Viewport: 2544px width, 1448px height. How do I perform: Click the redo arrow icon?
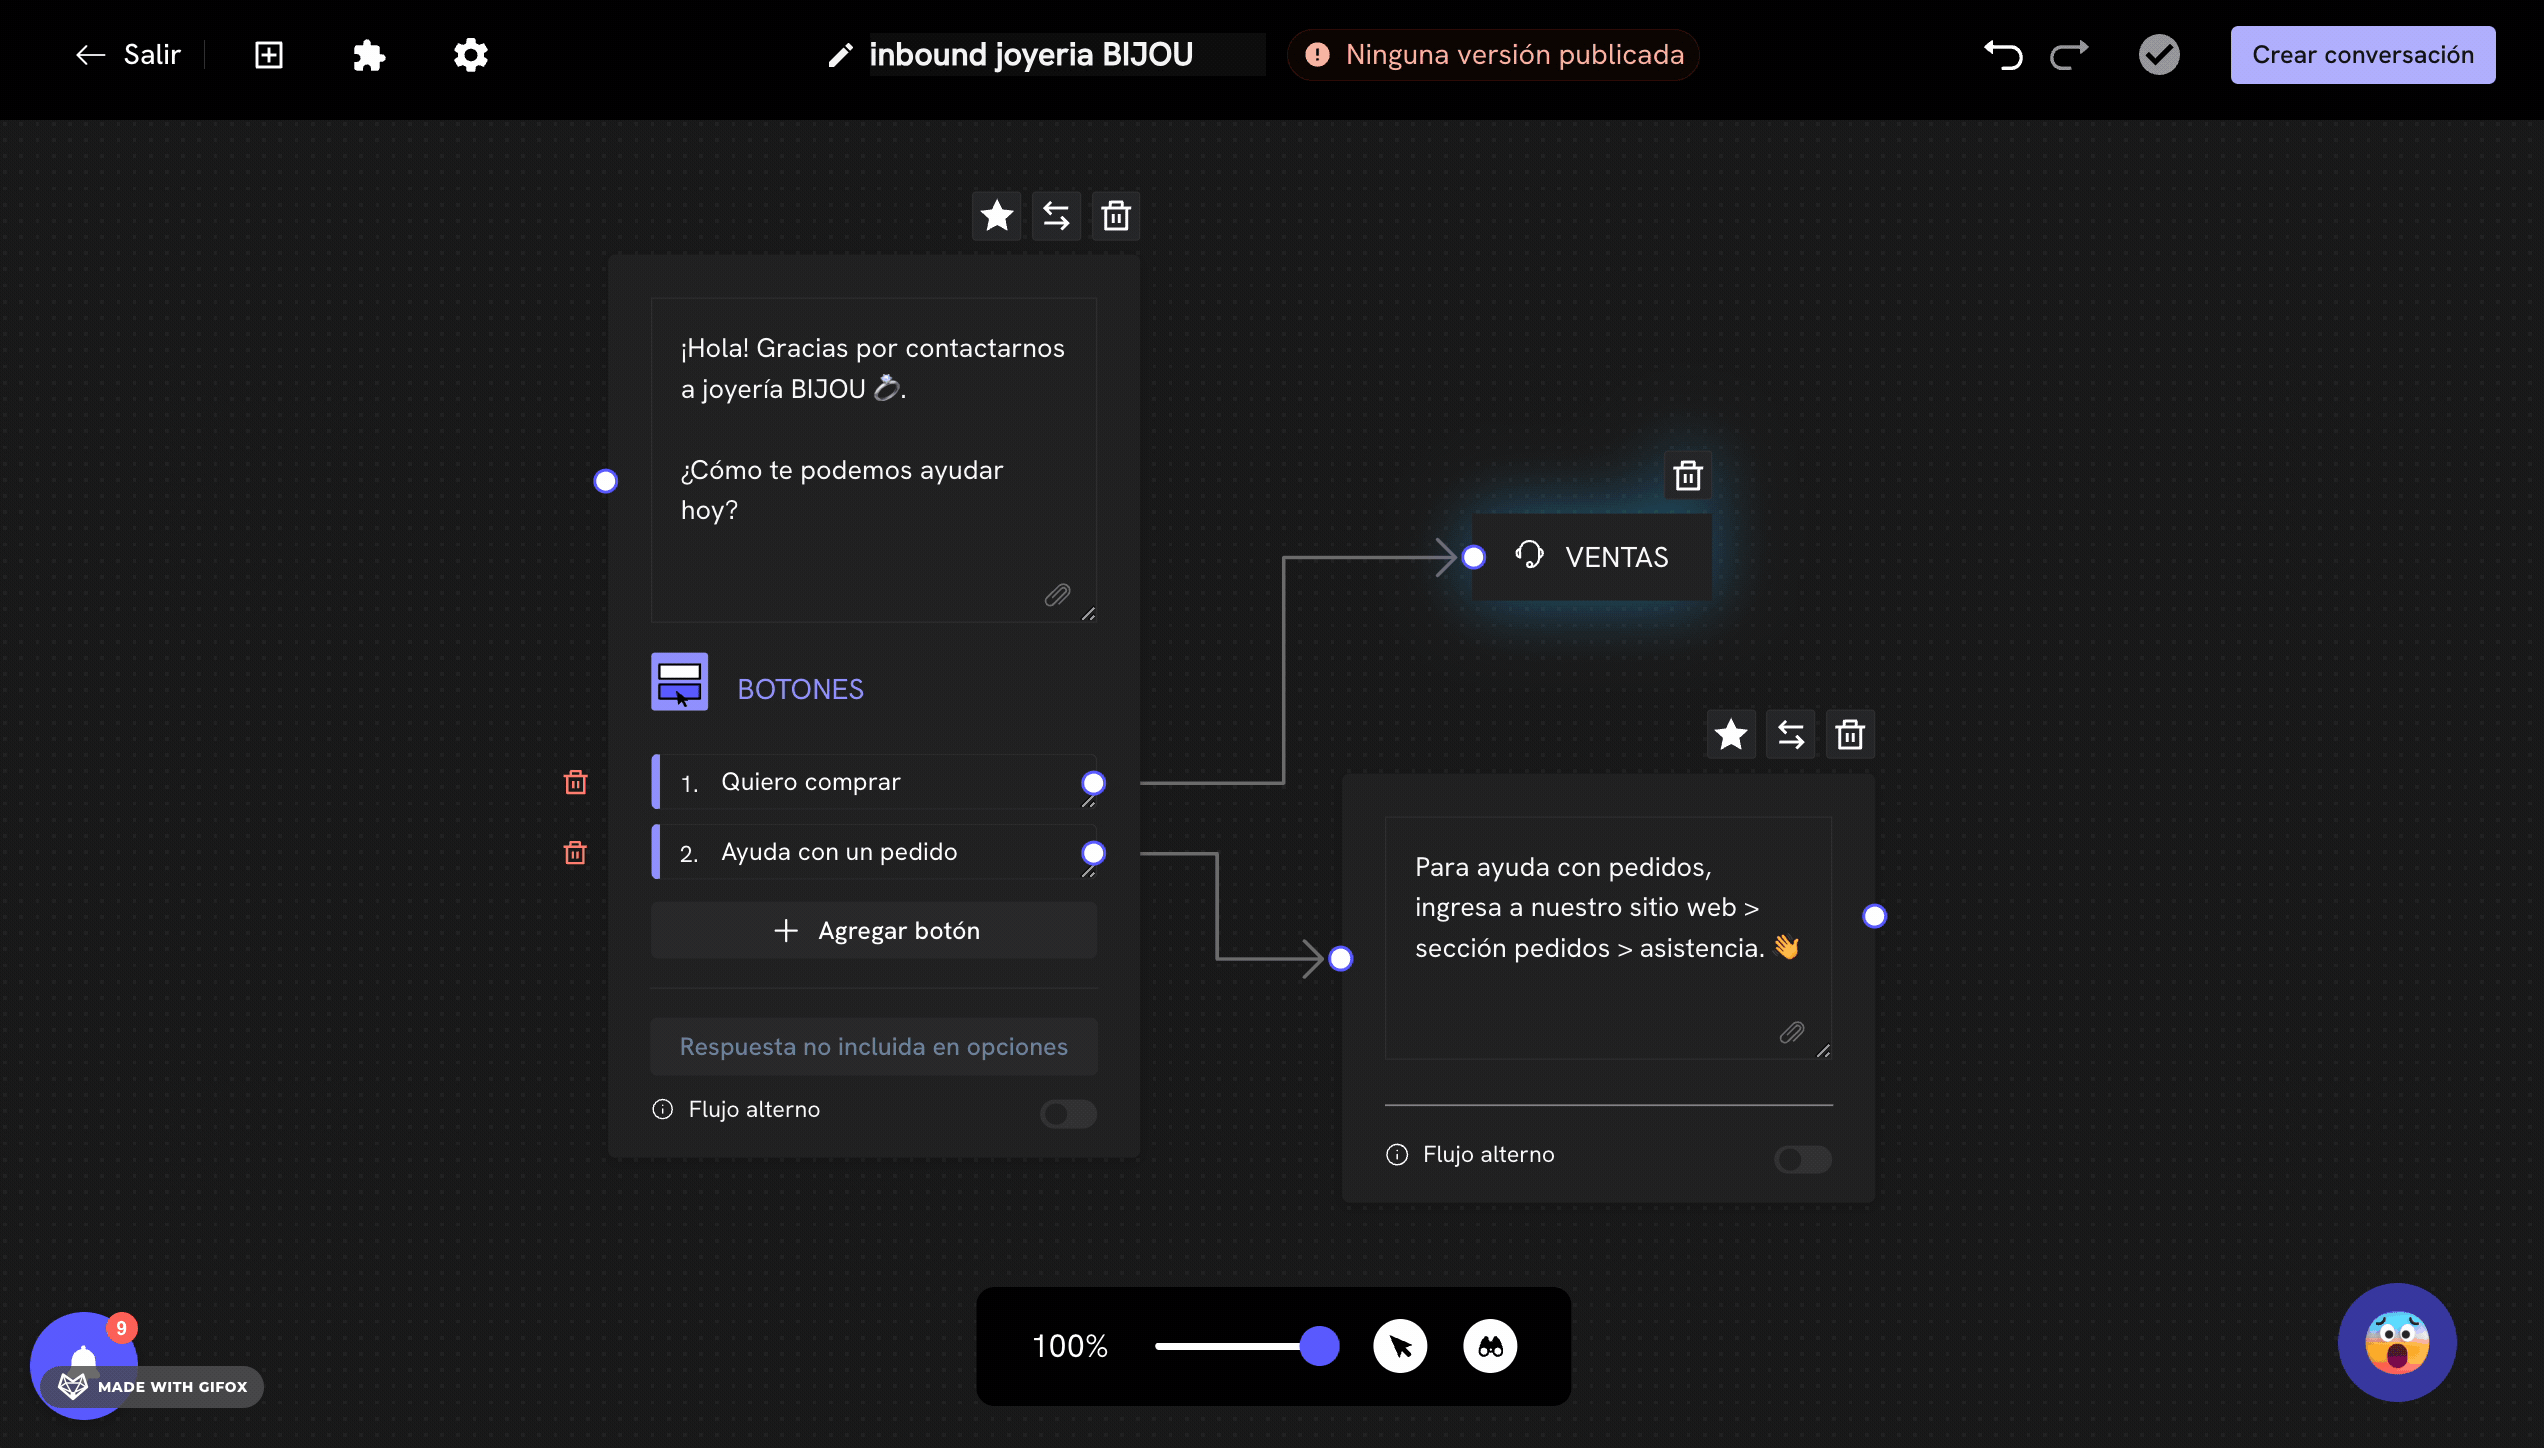2069,55
